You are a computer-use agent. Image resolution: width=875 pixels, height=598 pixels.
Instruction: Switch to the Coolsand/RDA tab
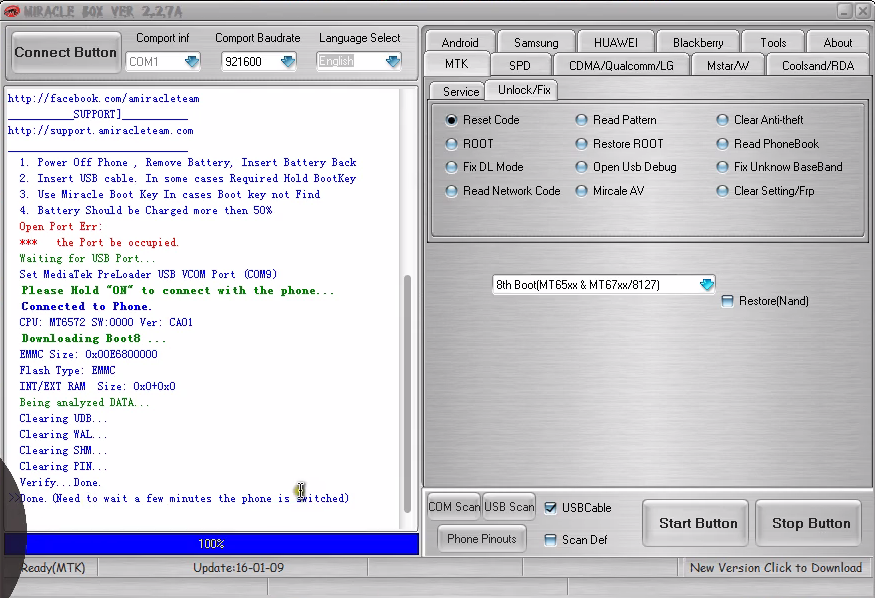(x=818, y=65)
